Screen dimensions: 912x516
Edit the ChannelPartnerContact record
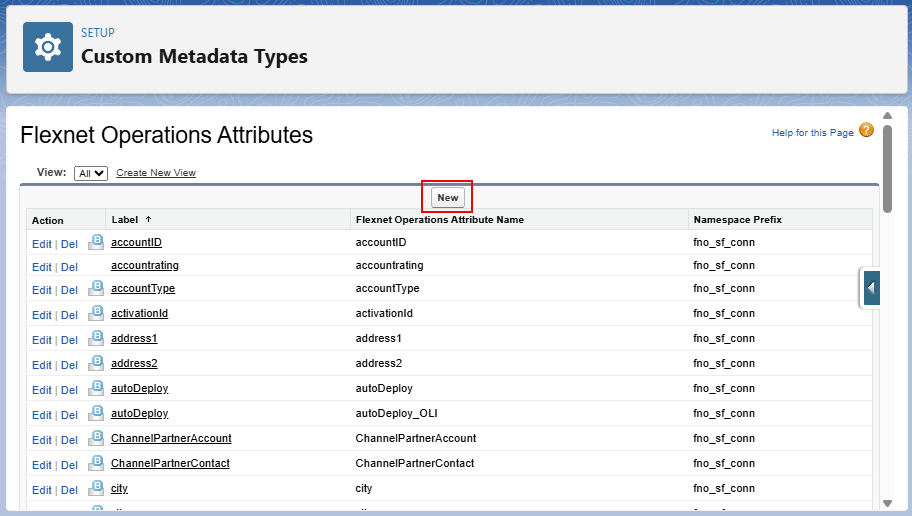coord(42,465)
